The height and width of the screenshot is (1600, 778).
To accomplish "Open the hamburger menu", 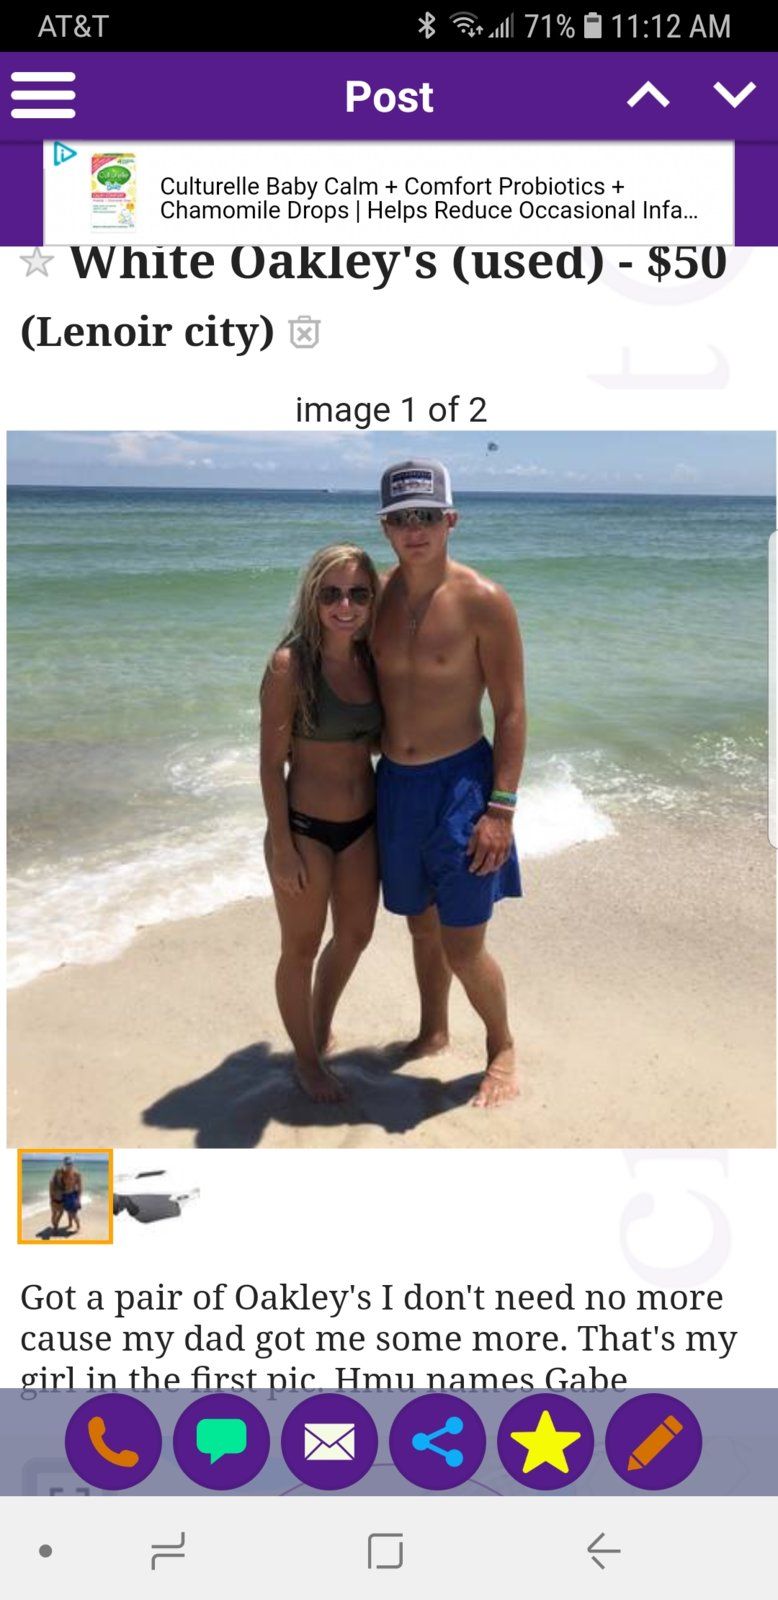I will [43, 96].
